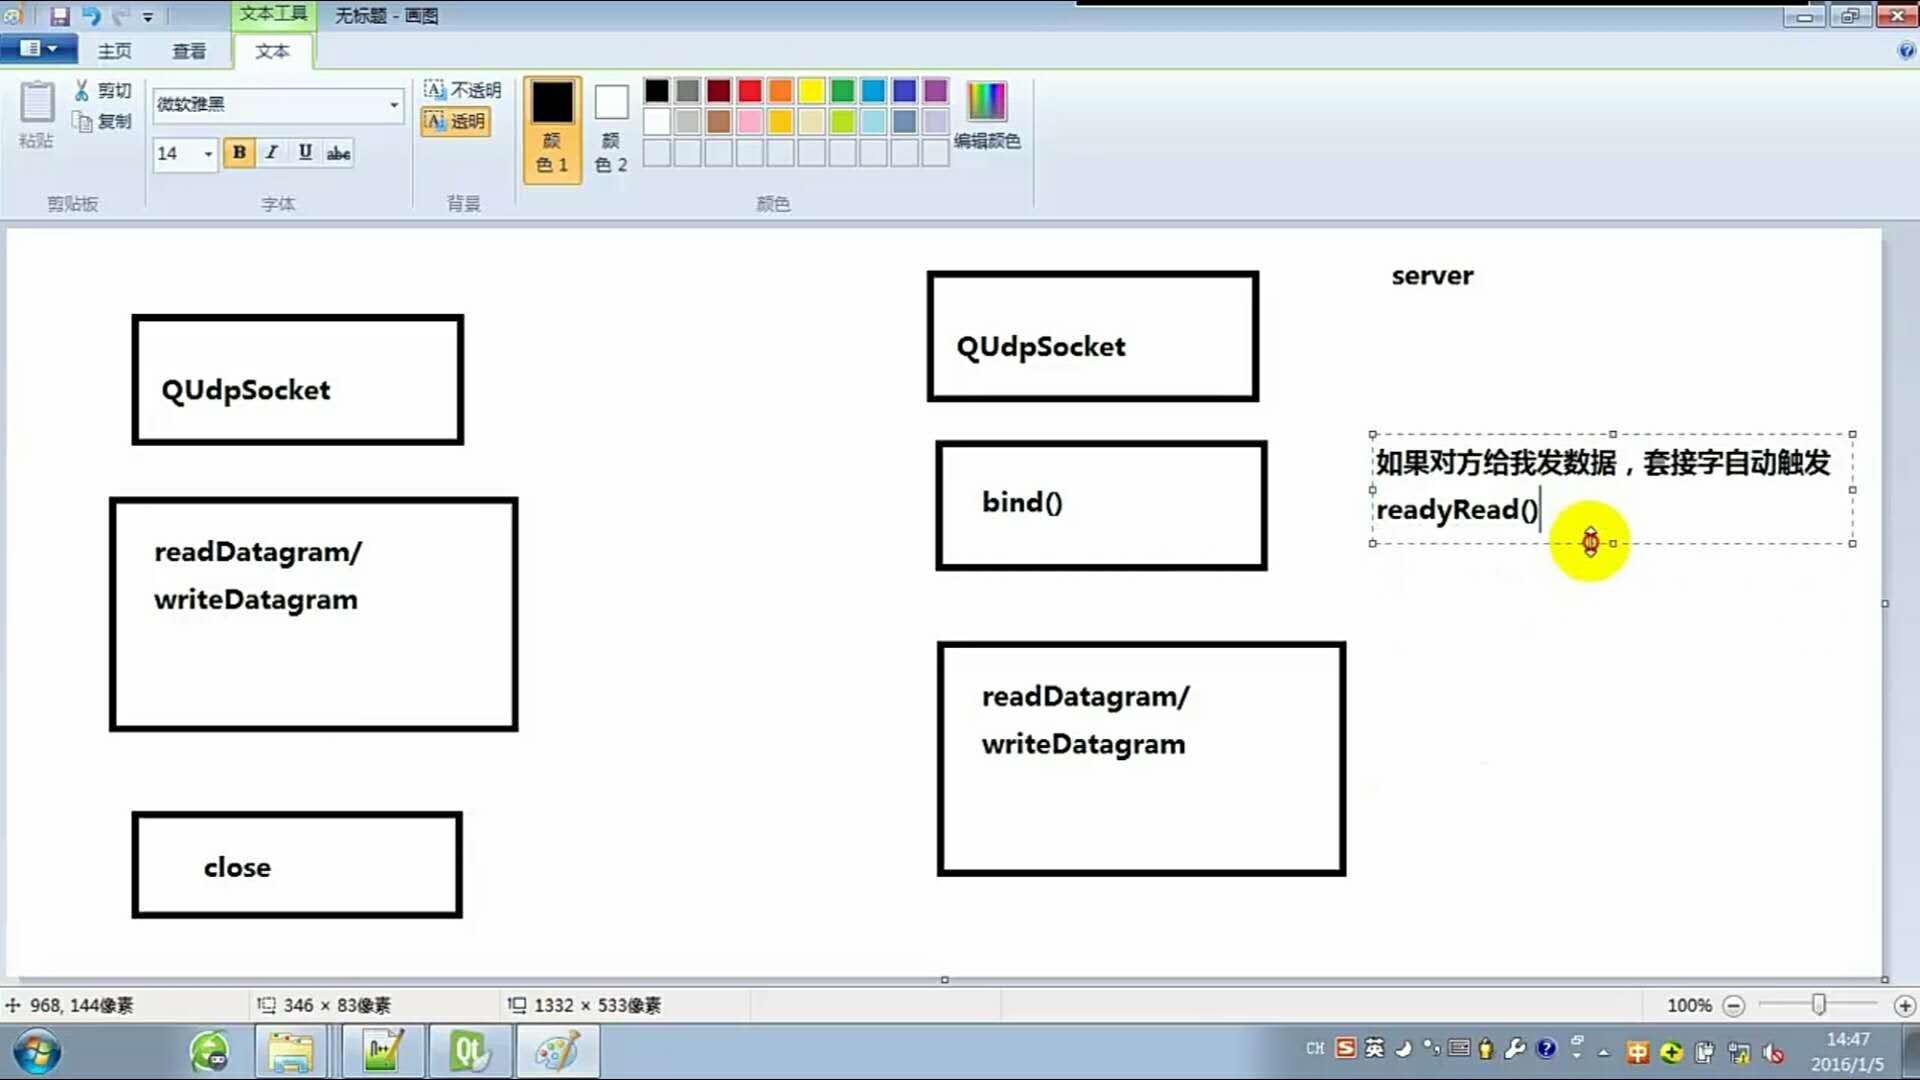Image resolution: width=1920 pixels, height=1080 pixels.
Task: Select 不透明 opaque background option
Action: (462, 90)
